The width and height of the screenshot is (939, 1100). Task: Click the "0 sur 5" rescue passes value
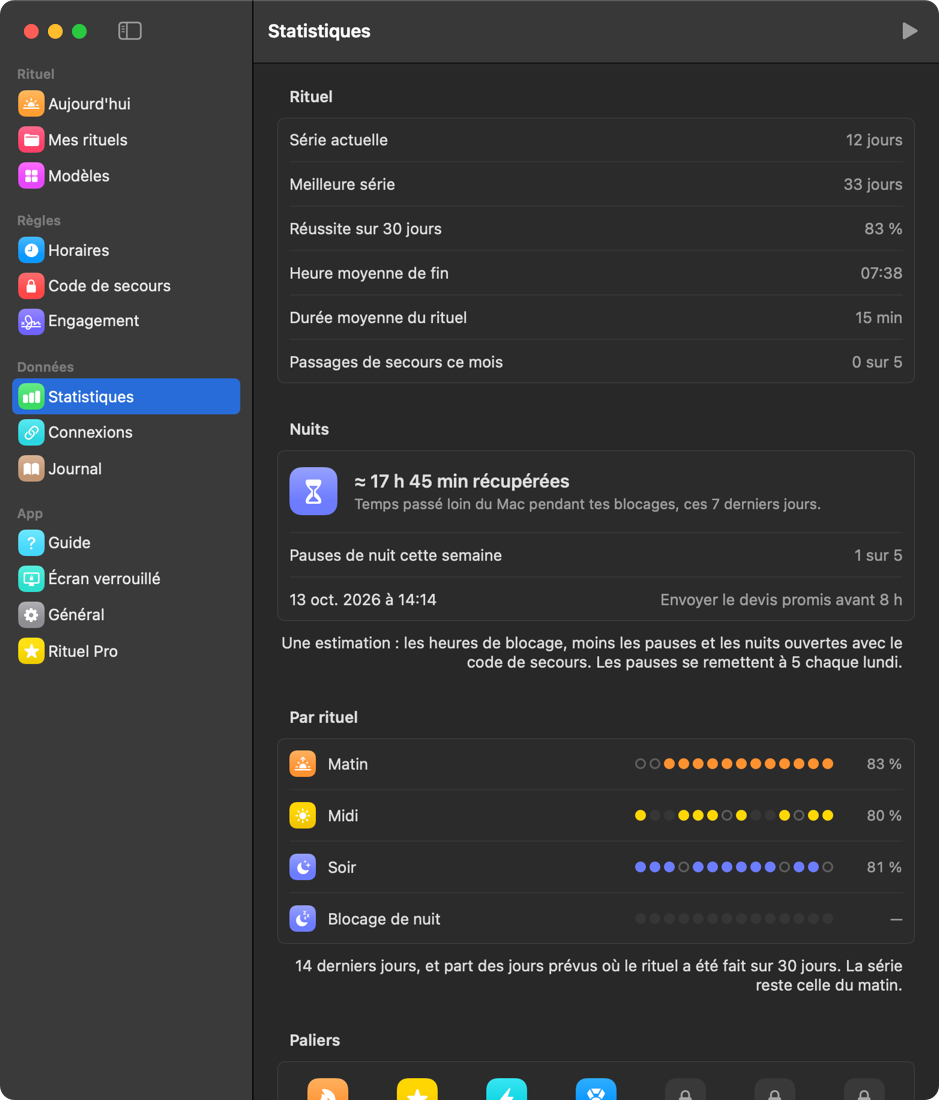tap(877, 362)
